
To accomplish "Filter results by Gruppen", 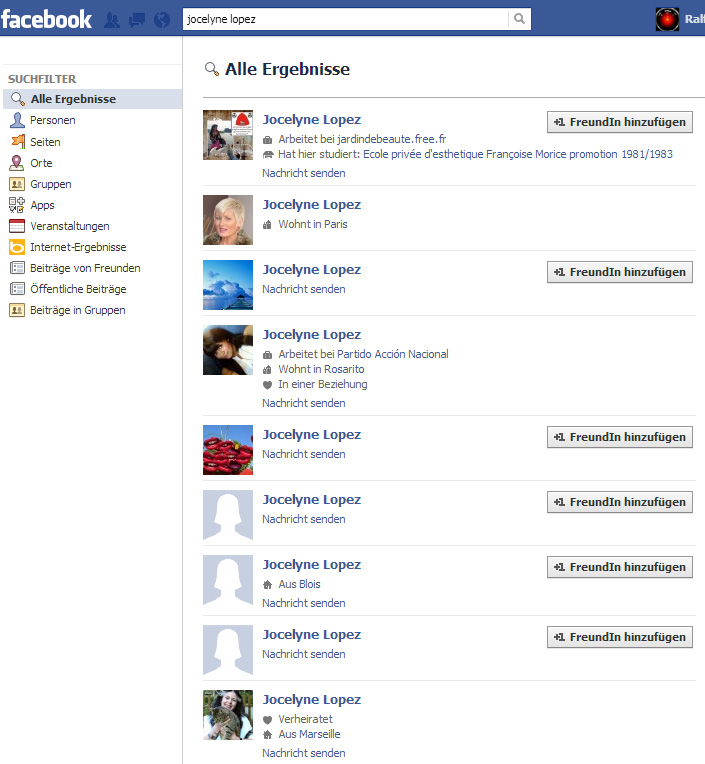I will [51, 184].
